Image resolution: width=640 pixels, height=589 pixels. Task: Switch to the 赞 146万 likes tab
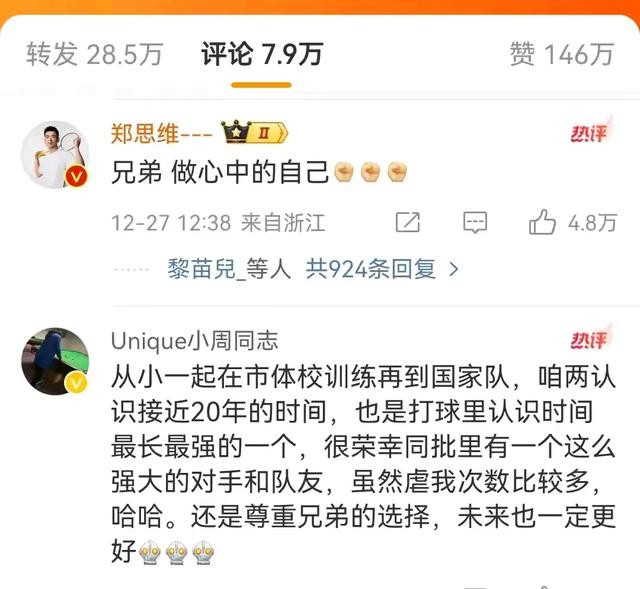coord(562,54)
